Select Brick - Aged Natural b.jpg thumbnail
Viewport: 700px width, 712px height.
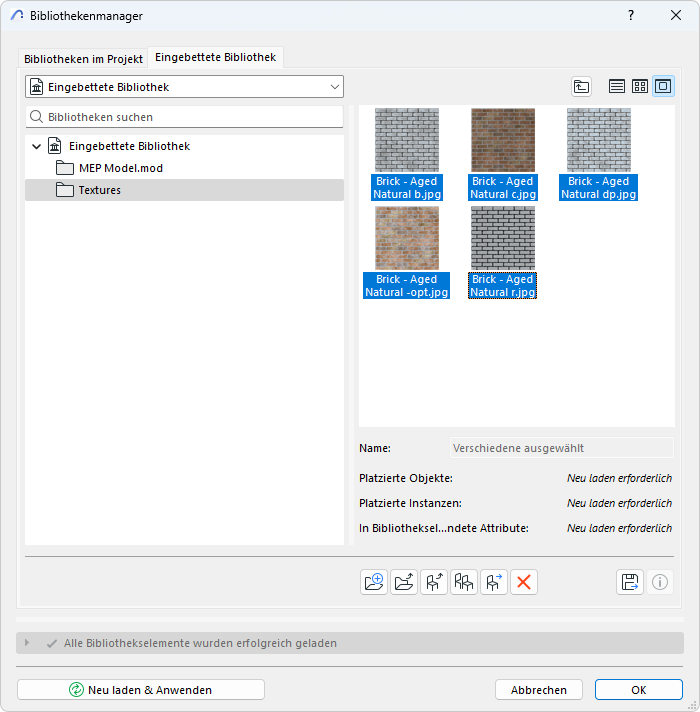[x=407, y=140]
